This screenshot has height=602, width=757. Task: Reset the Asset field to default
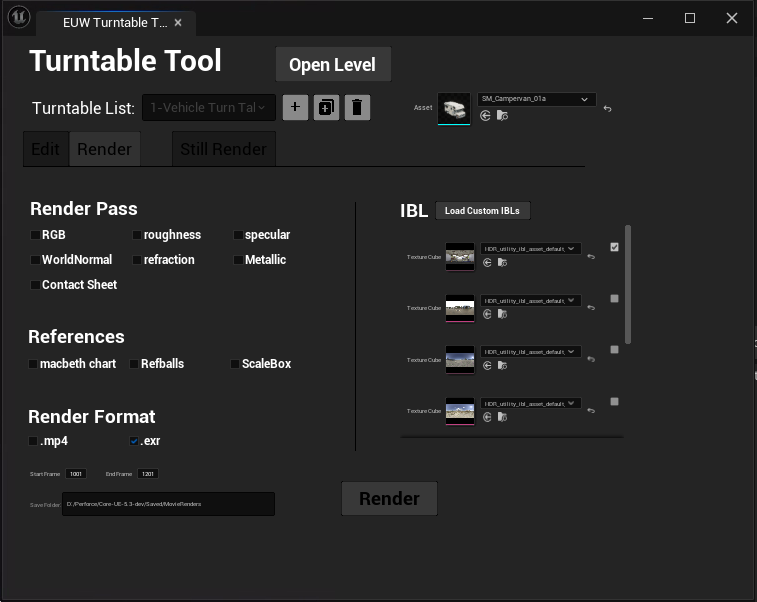coord(608,109)
